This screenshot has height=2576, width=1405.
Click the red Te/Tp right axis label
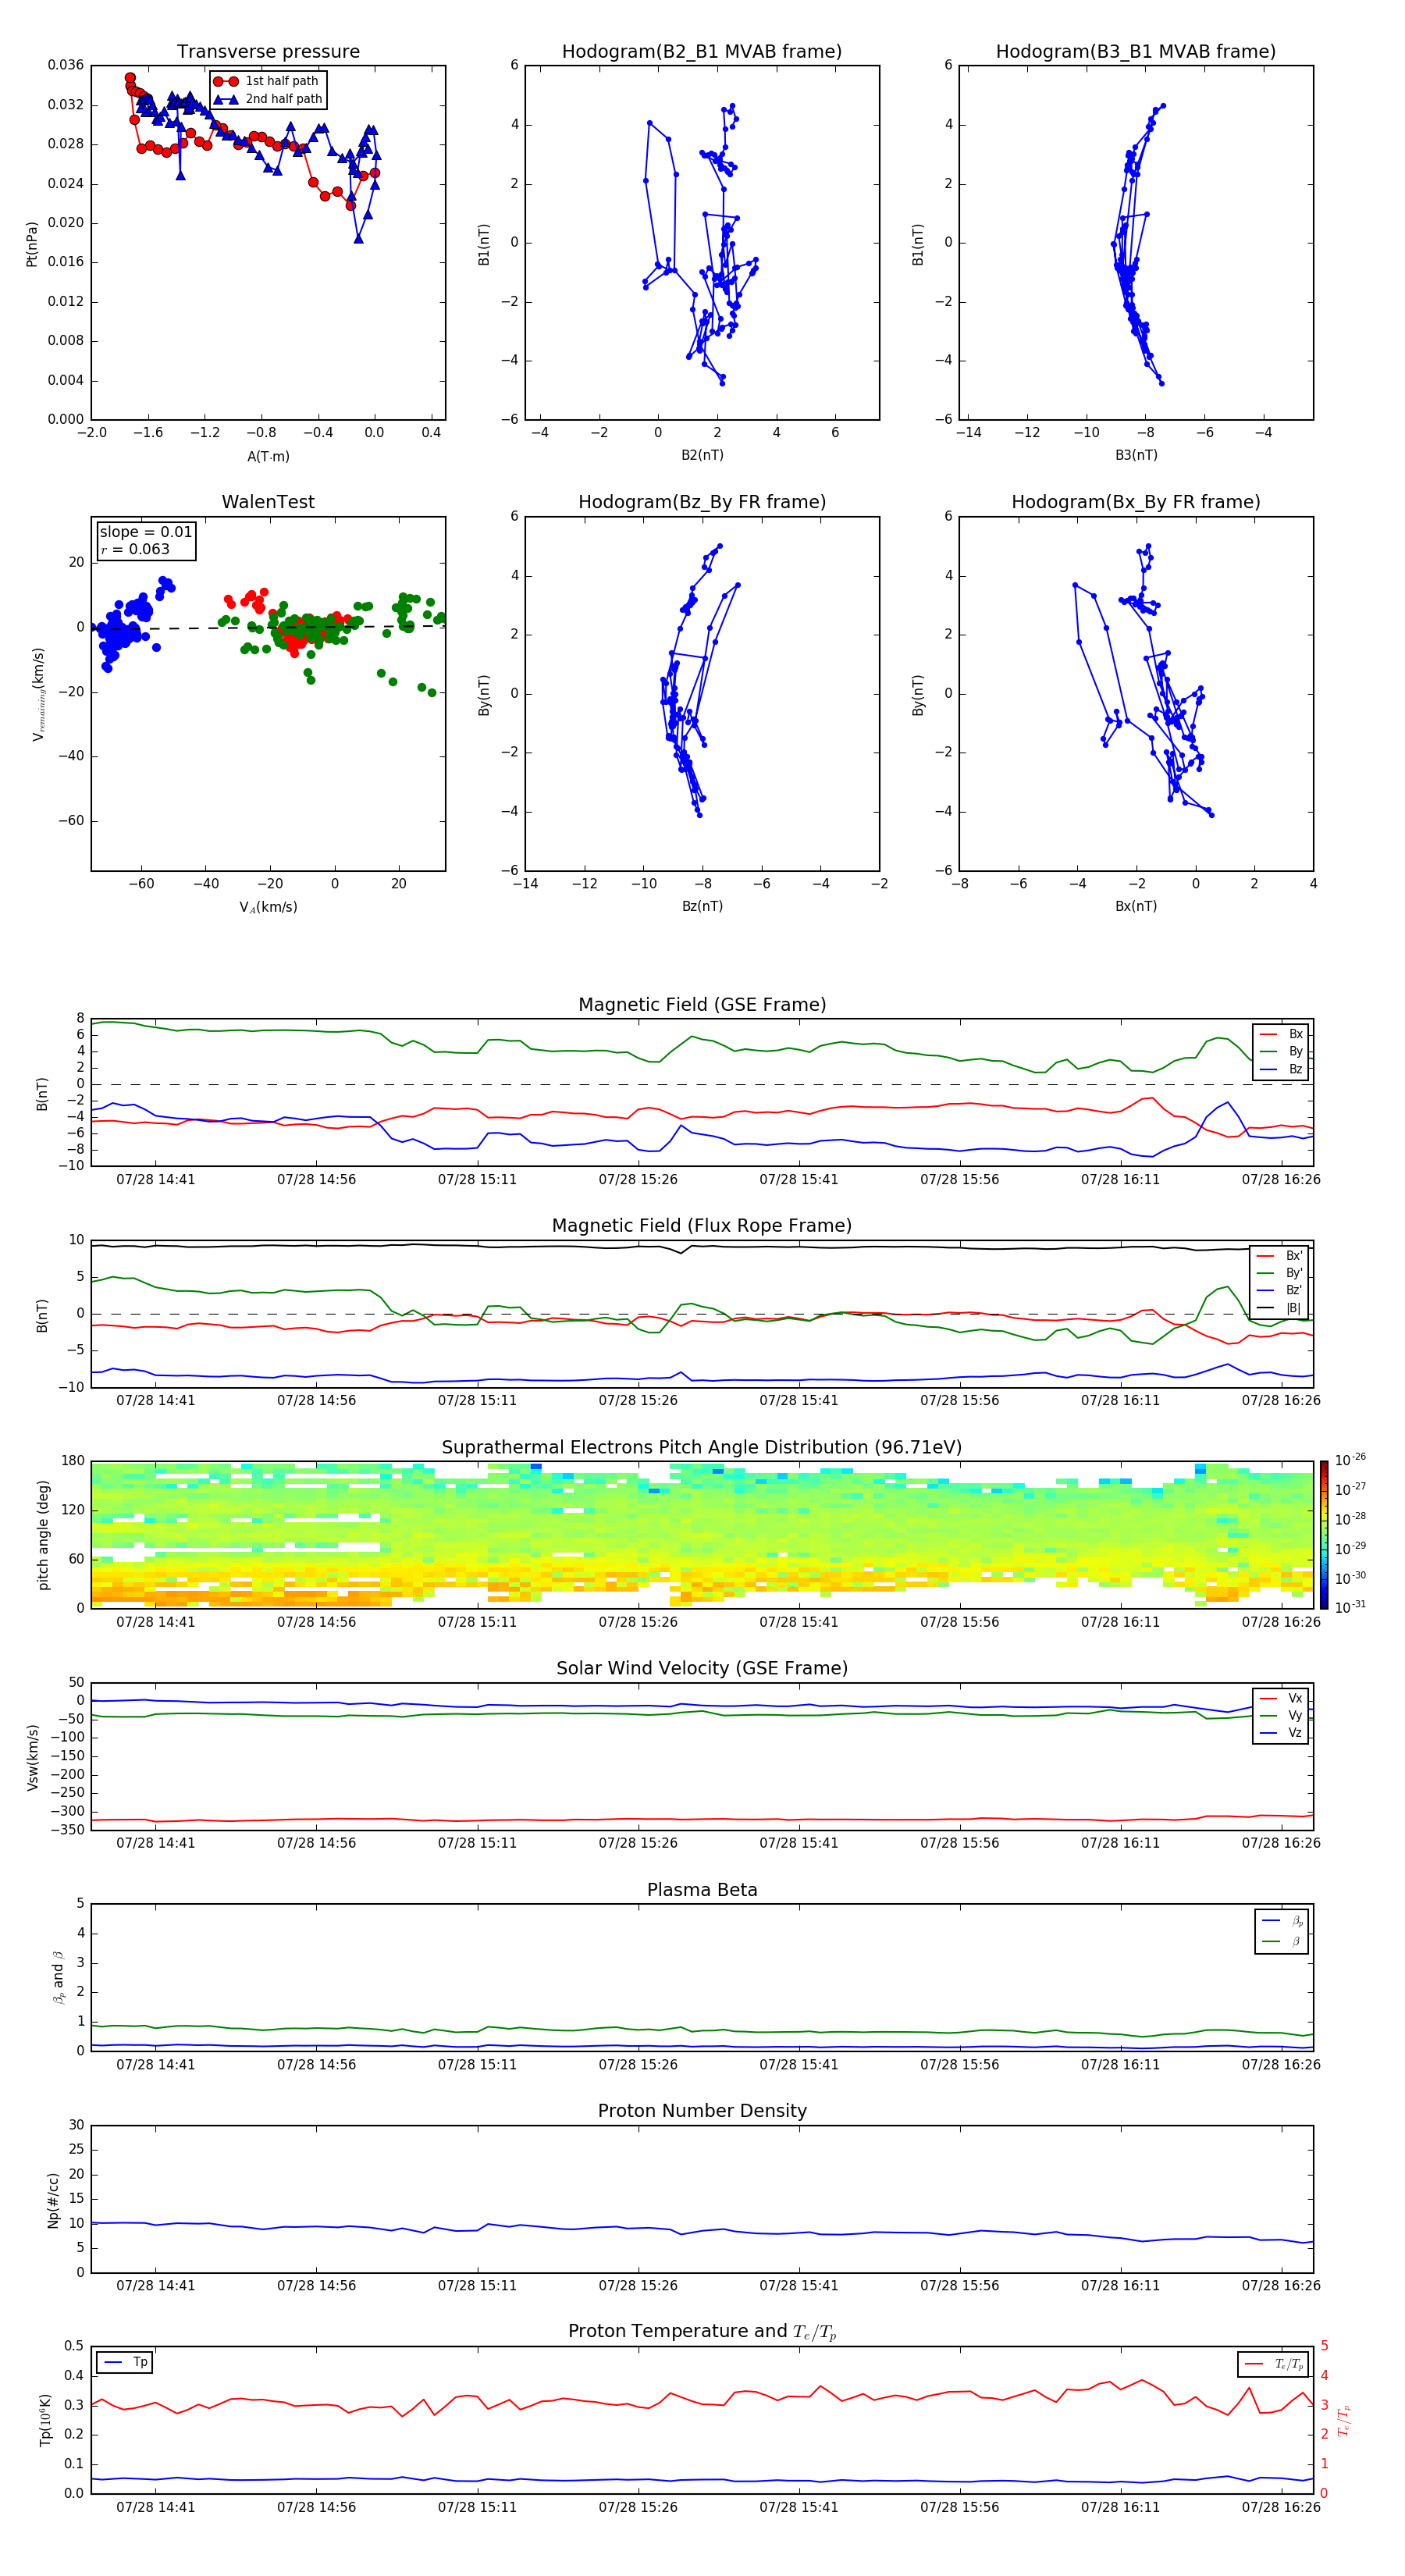pos(1344,2421)
